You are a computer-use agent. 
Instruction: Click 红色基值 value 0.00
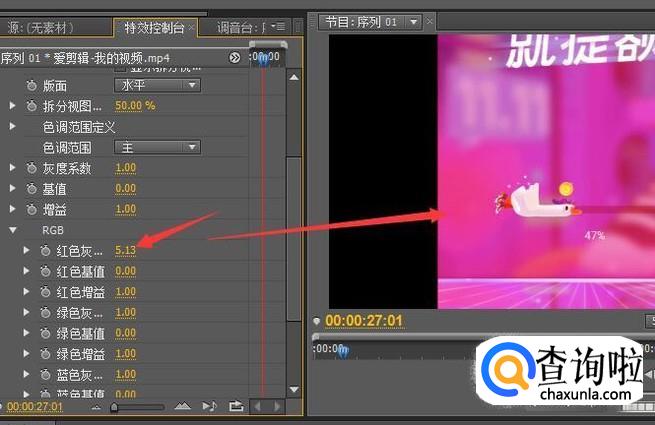coord(126,271)
